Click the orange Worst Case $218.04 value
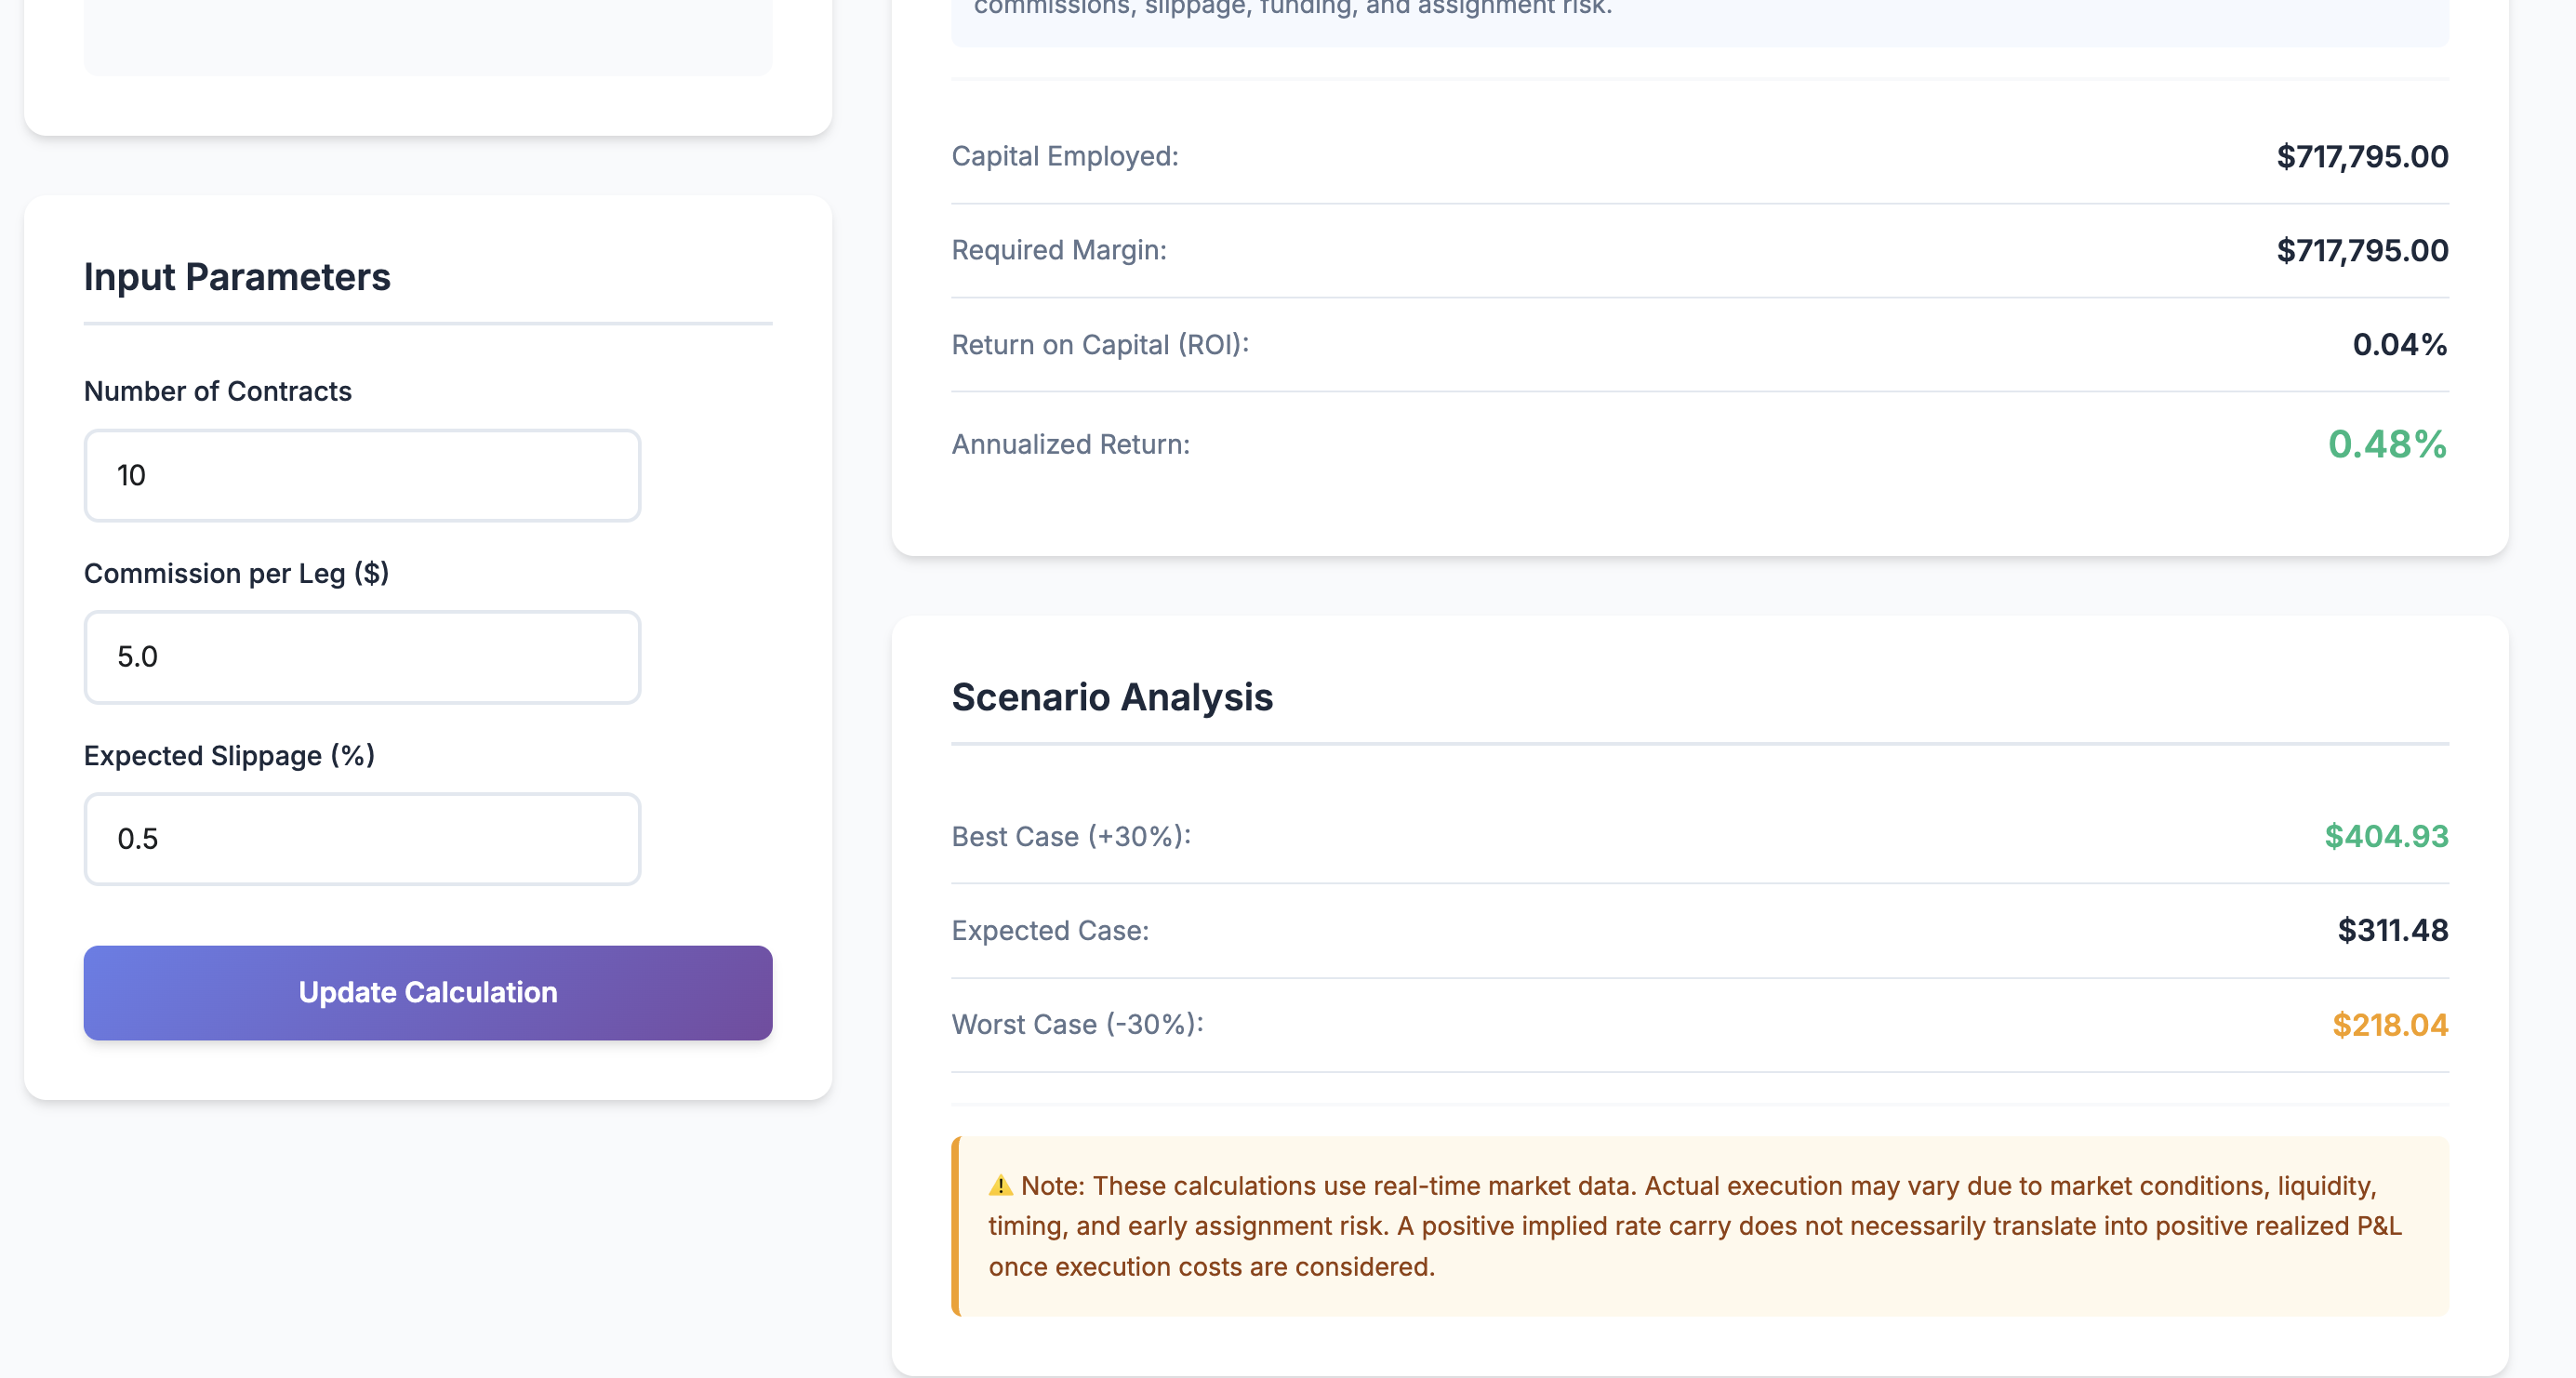The image size is (2576, 1378). [2390, 1025]
